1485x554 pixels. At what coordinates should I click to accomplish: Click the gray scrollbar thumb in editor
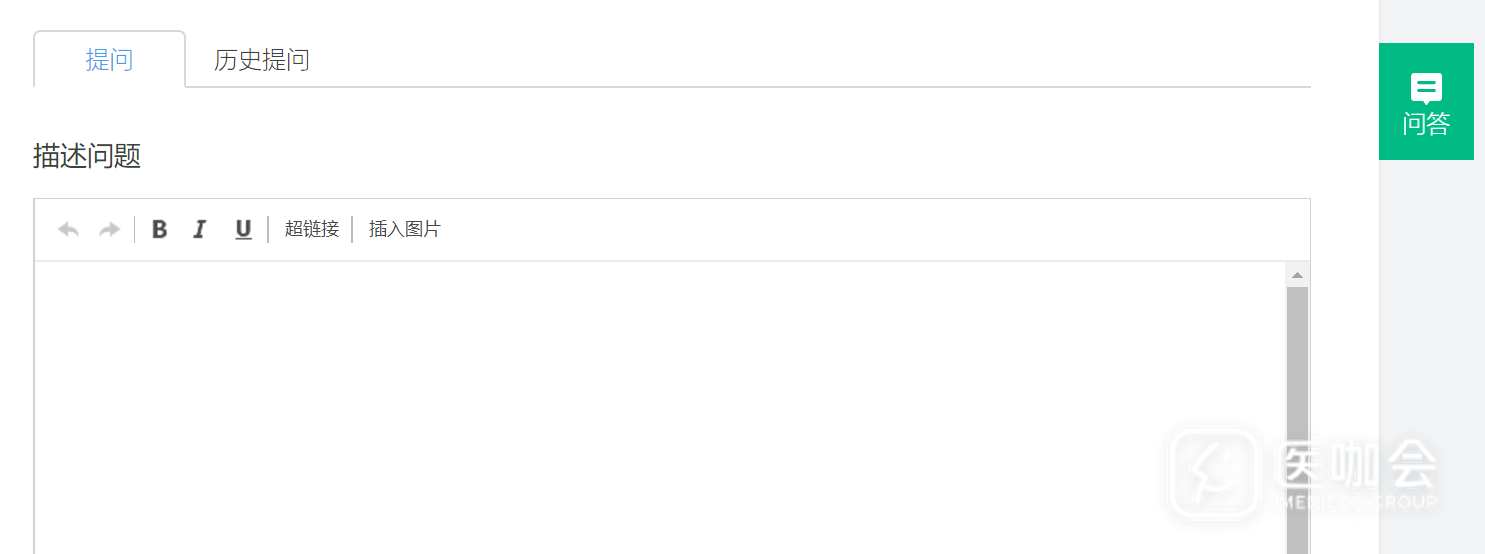(x=1297, y=420)
